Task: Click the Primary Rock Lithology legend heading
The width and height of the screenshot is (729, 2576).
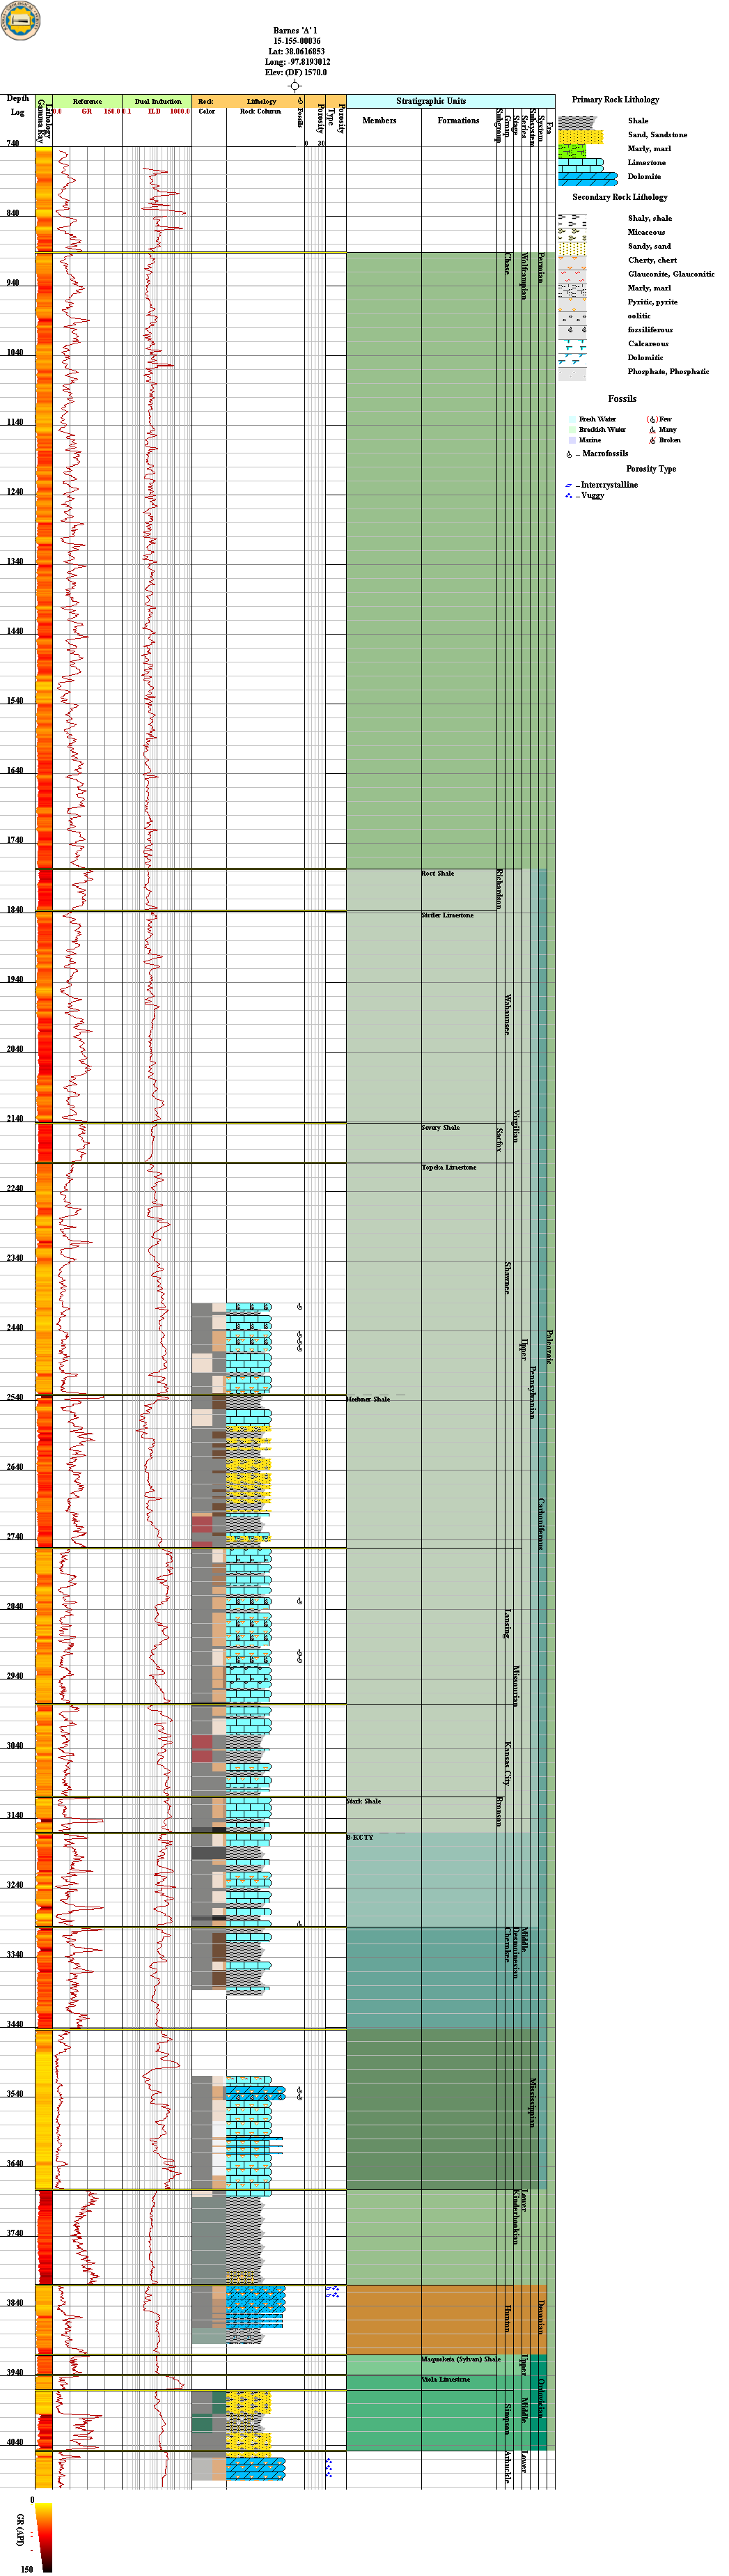Action: click(x=615, y=100)
